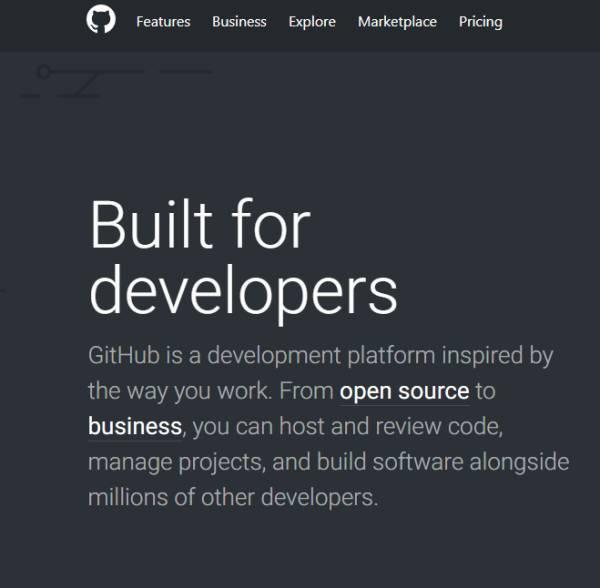
Task: Click the GitHub Octocat logo
Action: (x=101, y=19)
